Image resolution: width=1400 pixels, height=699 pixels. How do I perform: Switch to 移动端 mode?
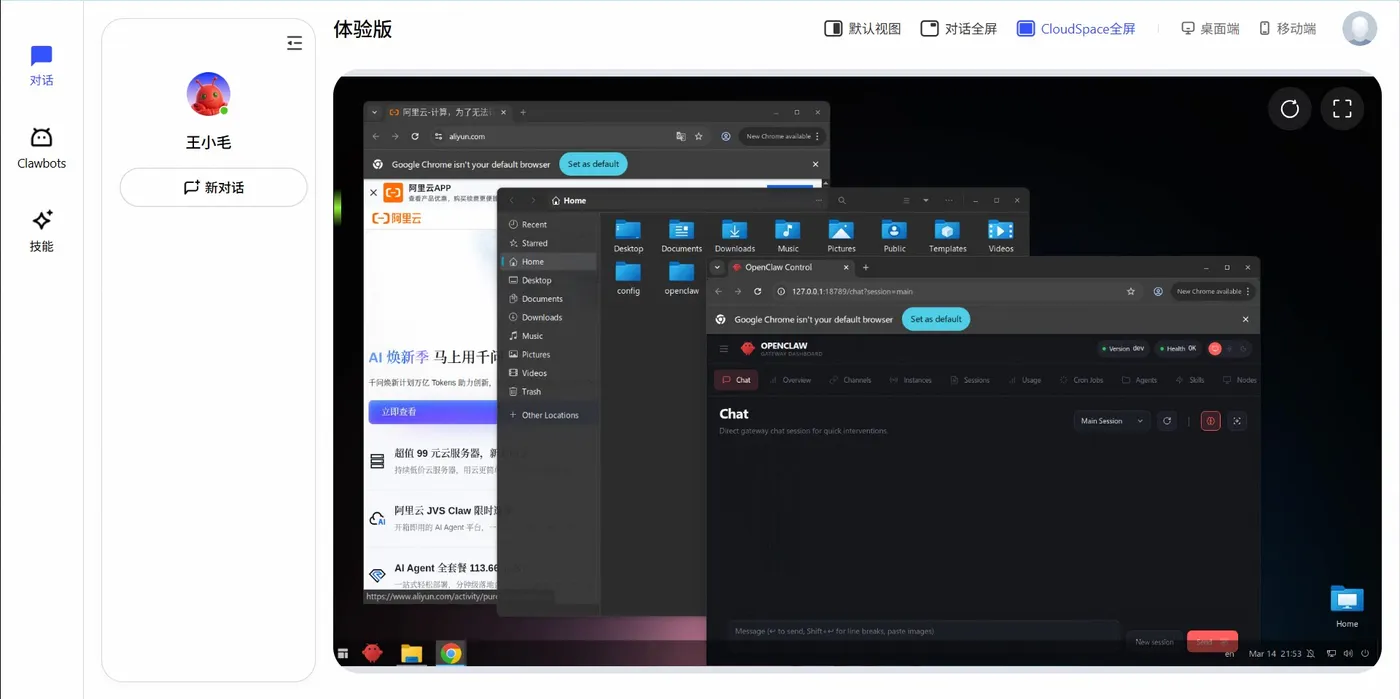click(1287, 29)
